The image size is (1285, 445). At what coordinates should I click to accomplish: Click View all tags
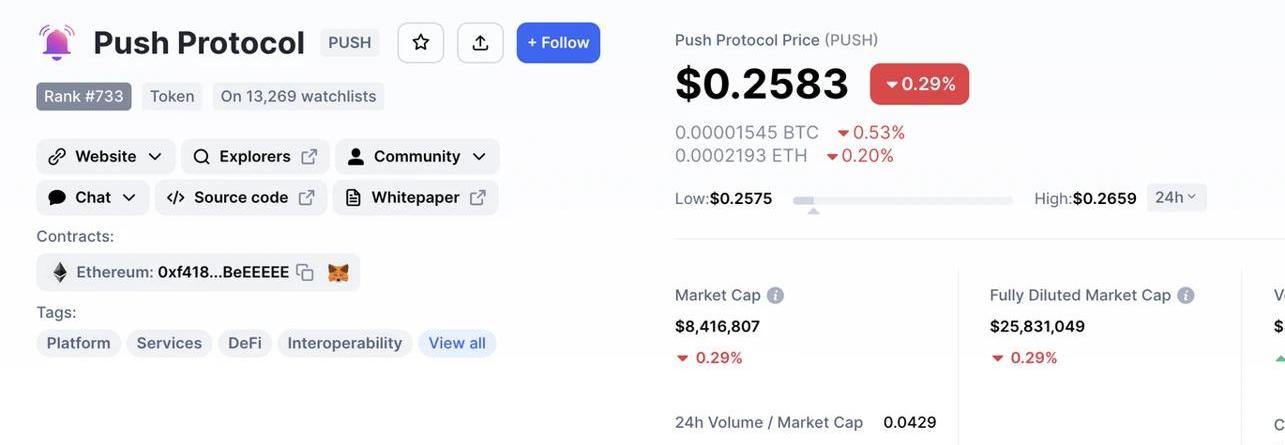coord(457,344)
